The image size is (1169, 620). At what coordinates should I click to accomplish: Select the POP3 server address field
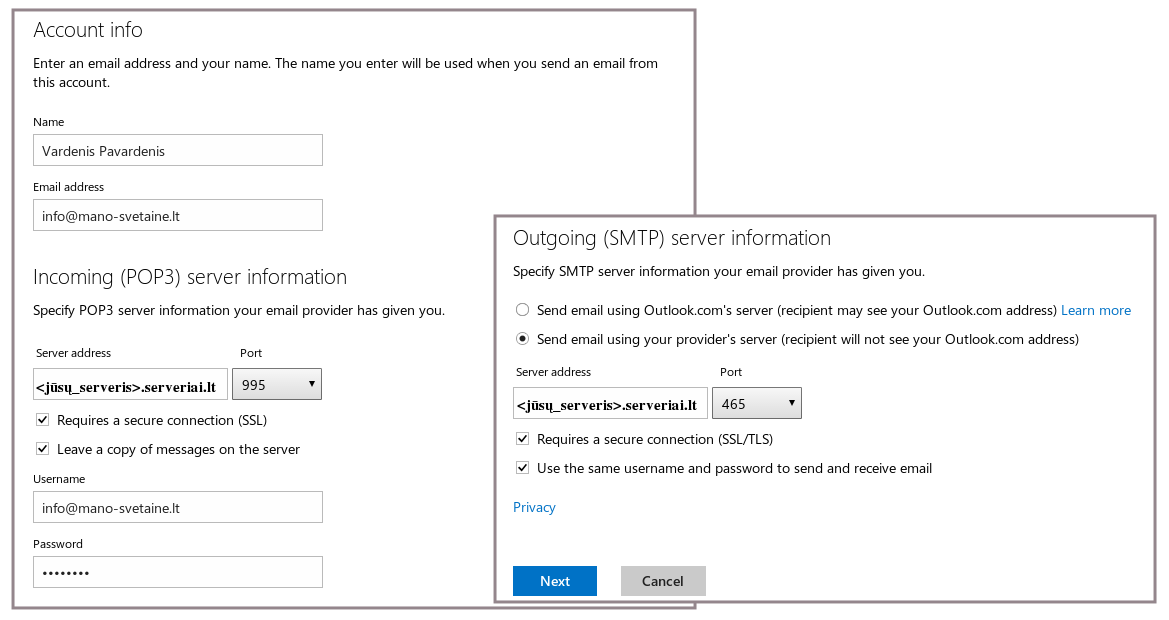point(130,385)
